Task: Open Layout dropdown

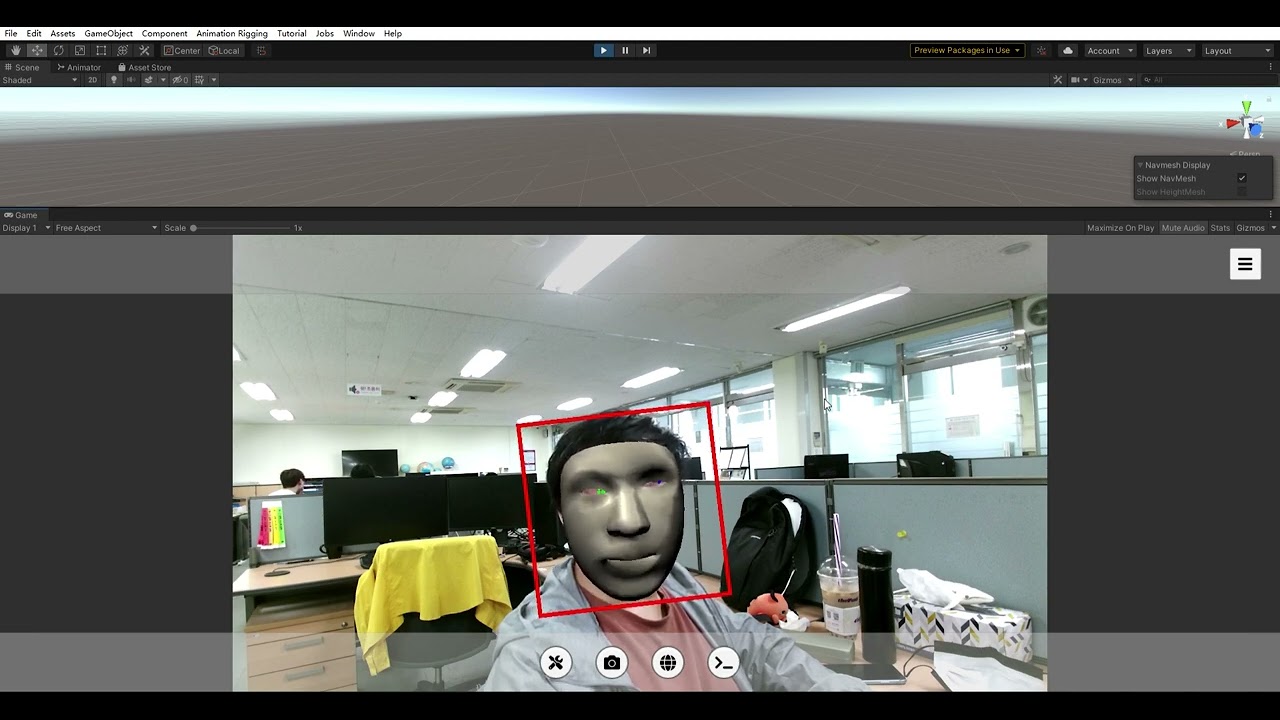Action: pyautogui.click(x=1237, y=50)
